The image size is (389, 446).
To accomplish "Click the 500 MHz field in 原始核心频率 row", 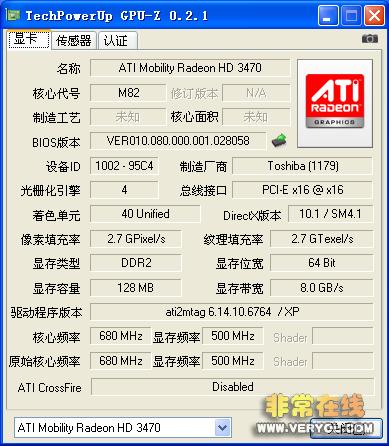I will click(233, 361).
